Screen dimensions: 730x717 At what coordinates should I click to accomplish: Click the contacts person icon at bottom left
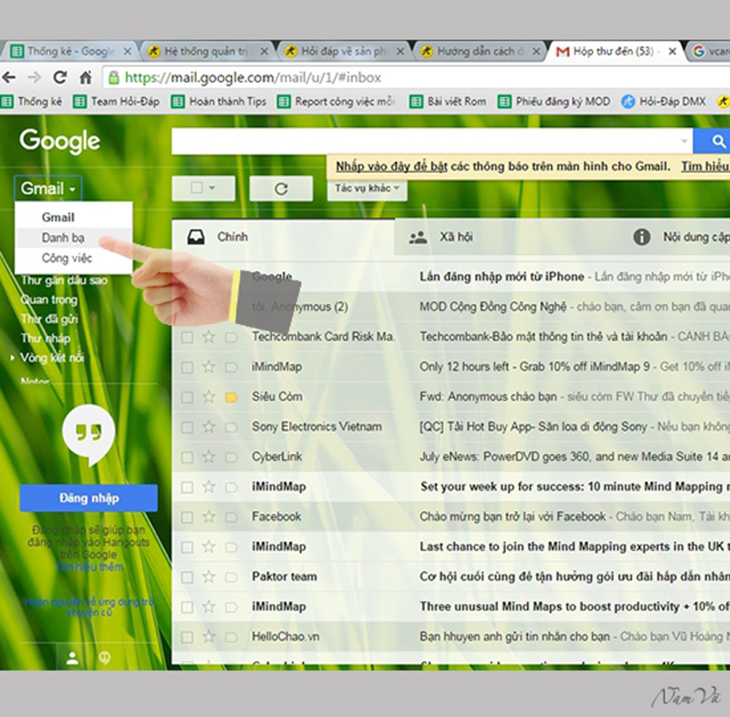pos(72,658)
